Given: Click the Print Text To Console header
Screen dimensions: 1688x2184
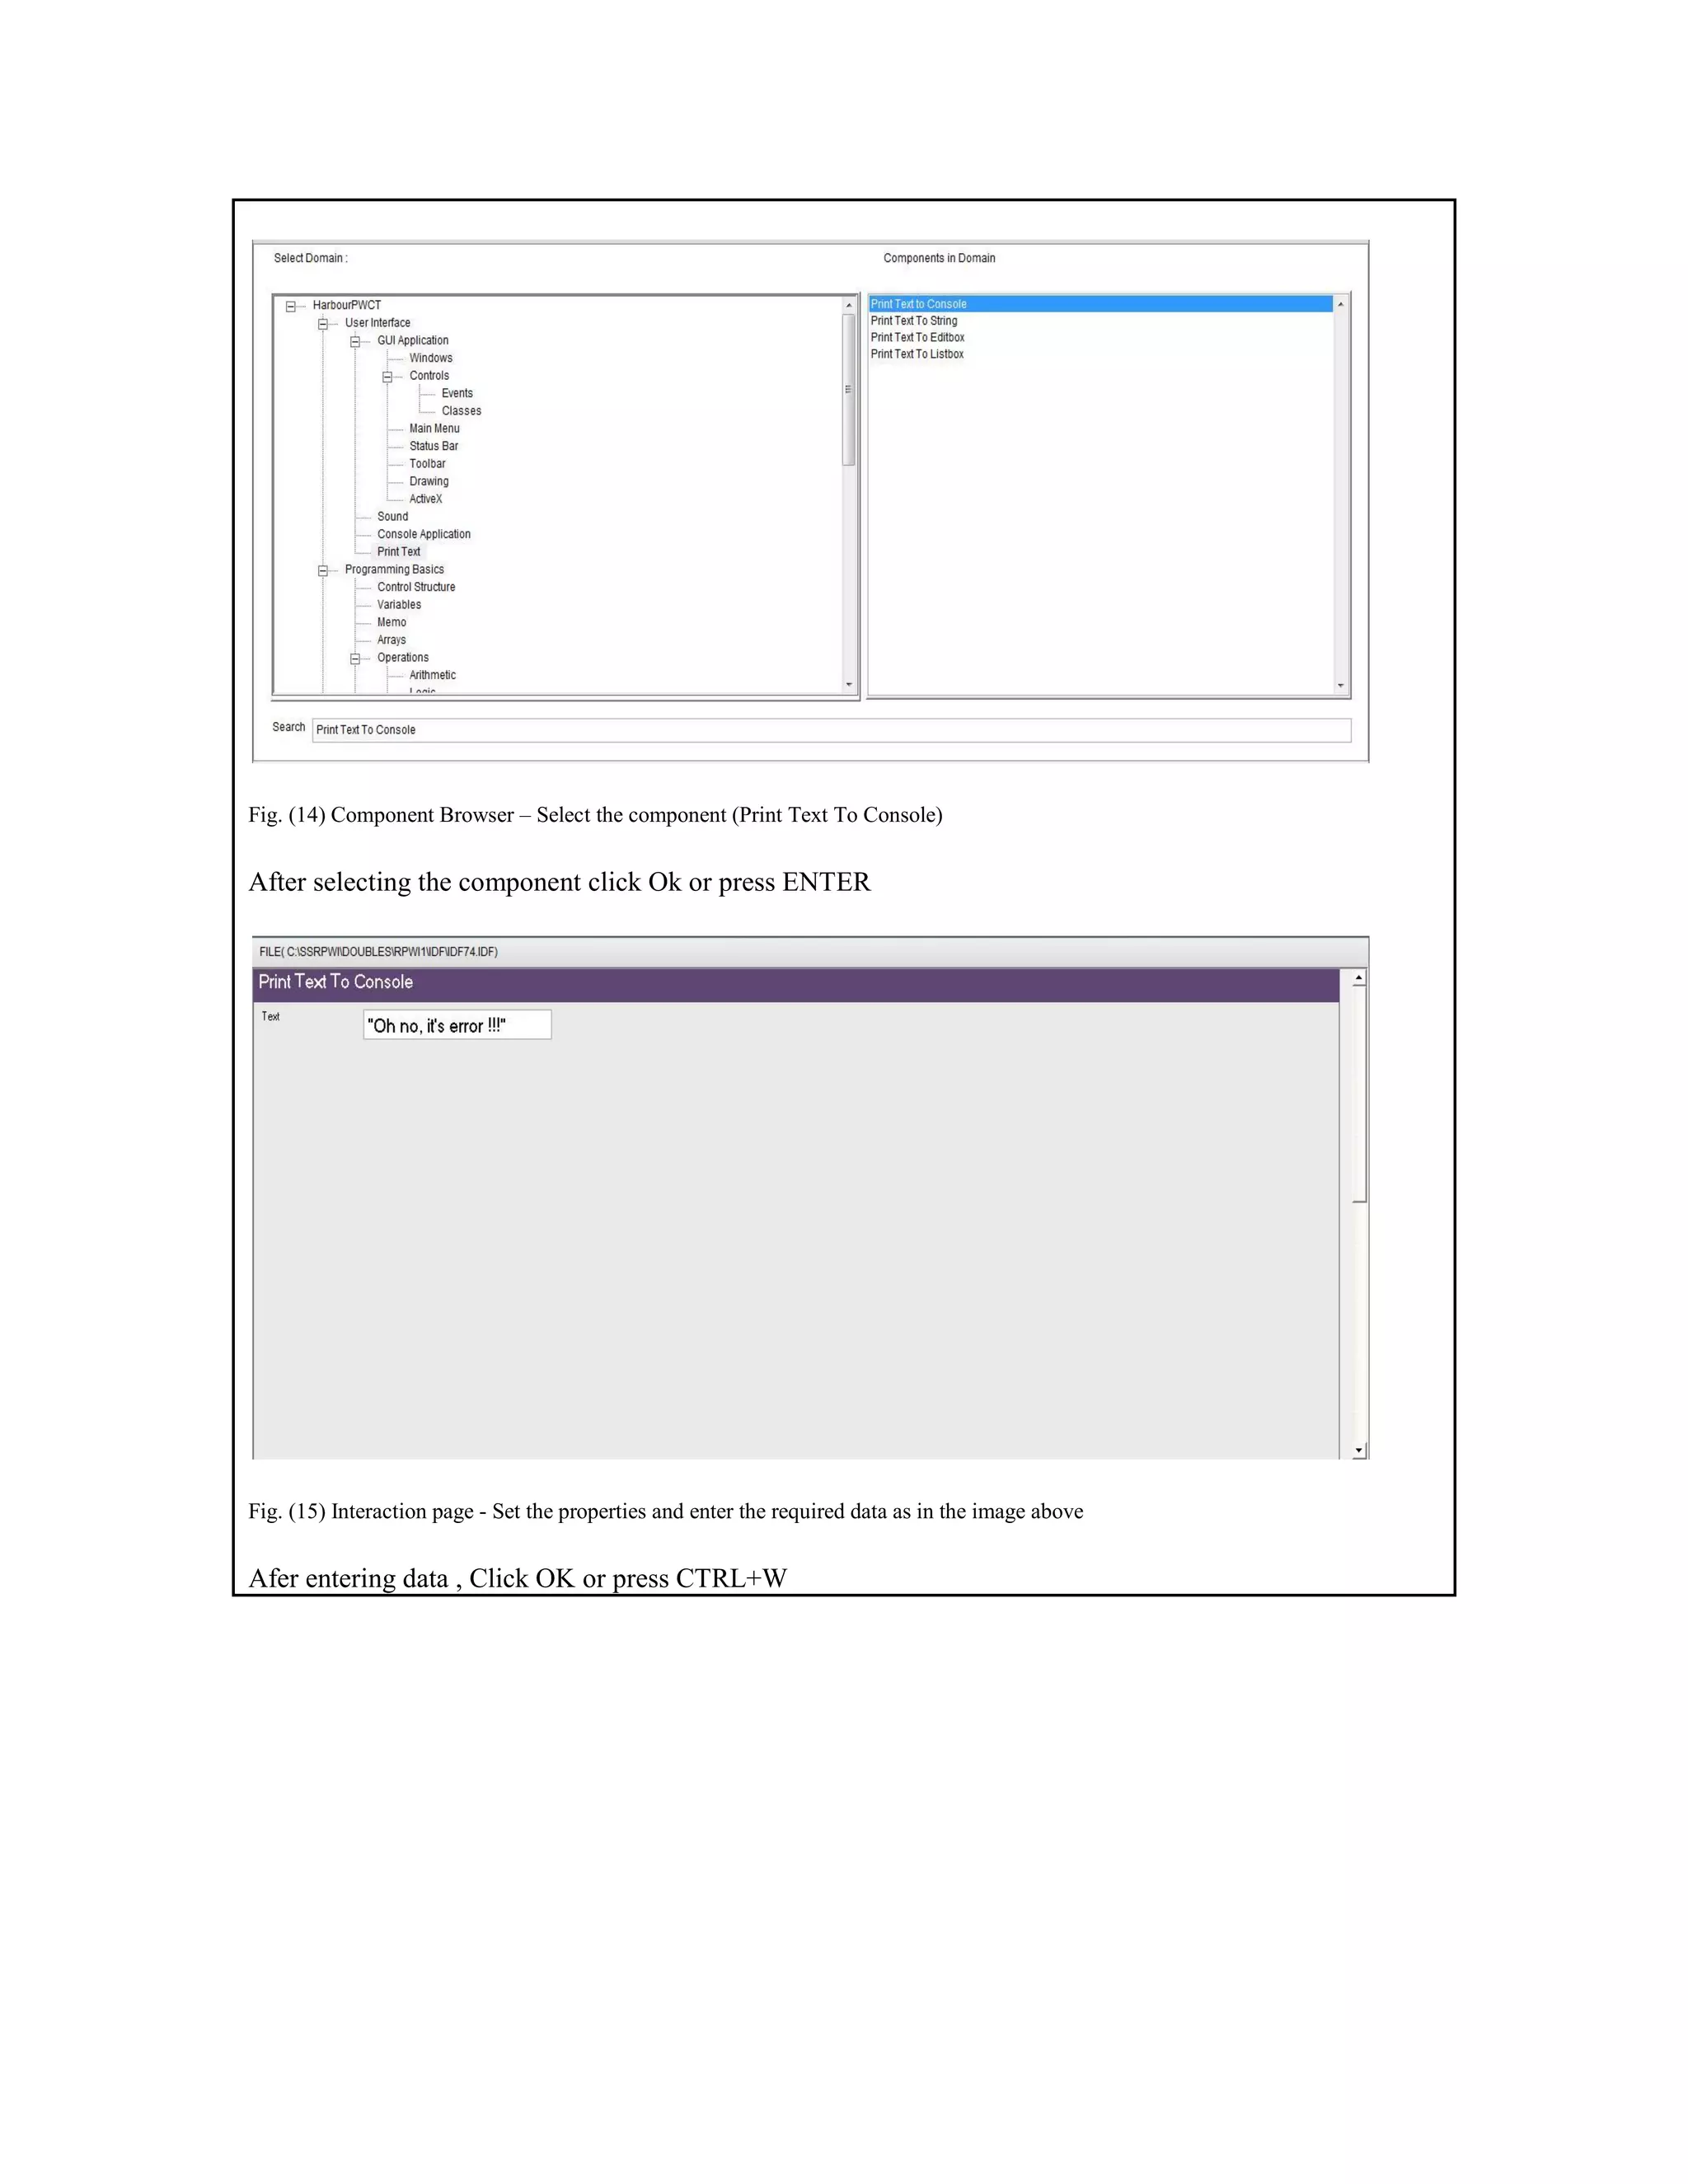Looking at the screenshot, I should click(796, 984).
